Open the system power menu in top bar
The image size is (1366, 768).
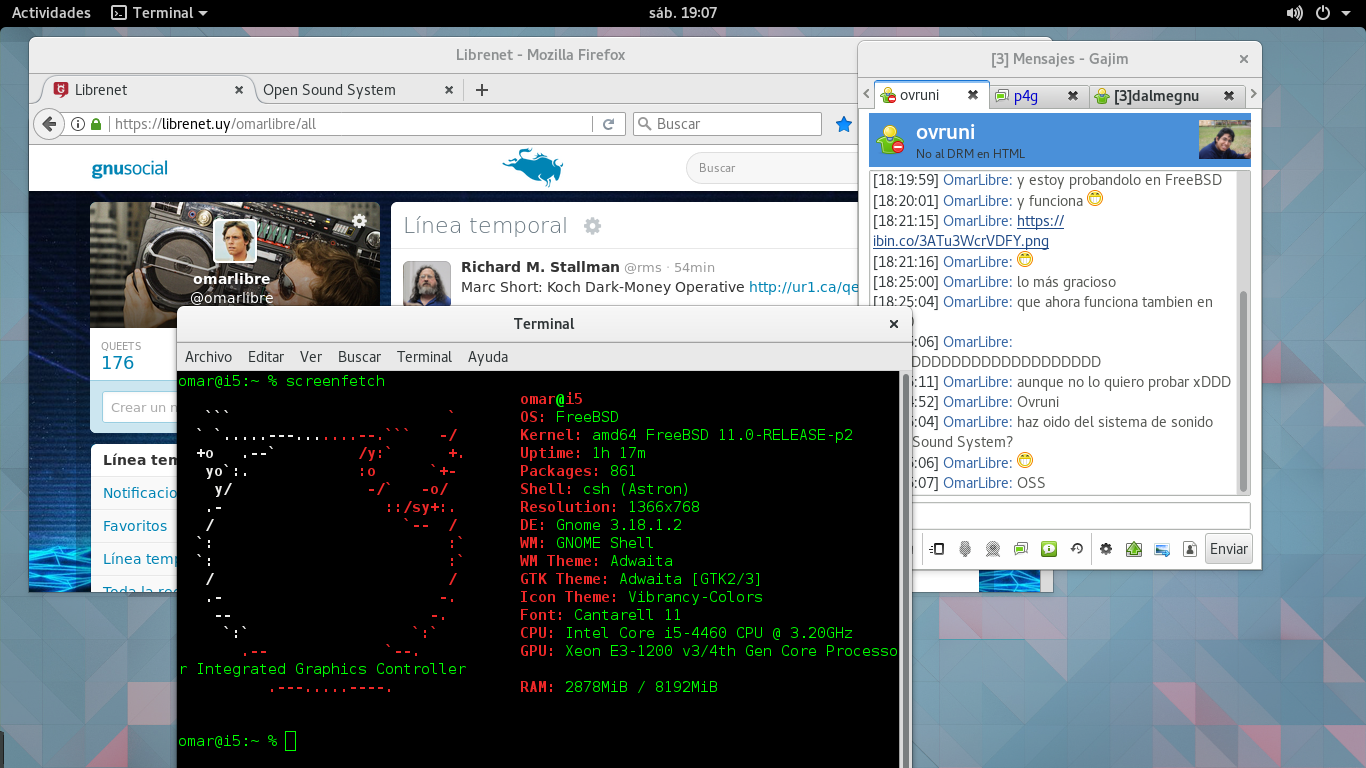(1330, 13)
